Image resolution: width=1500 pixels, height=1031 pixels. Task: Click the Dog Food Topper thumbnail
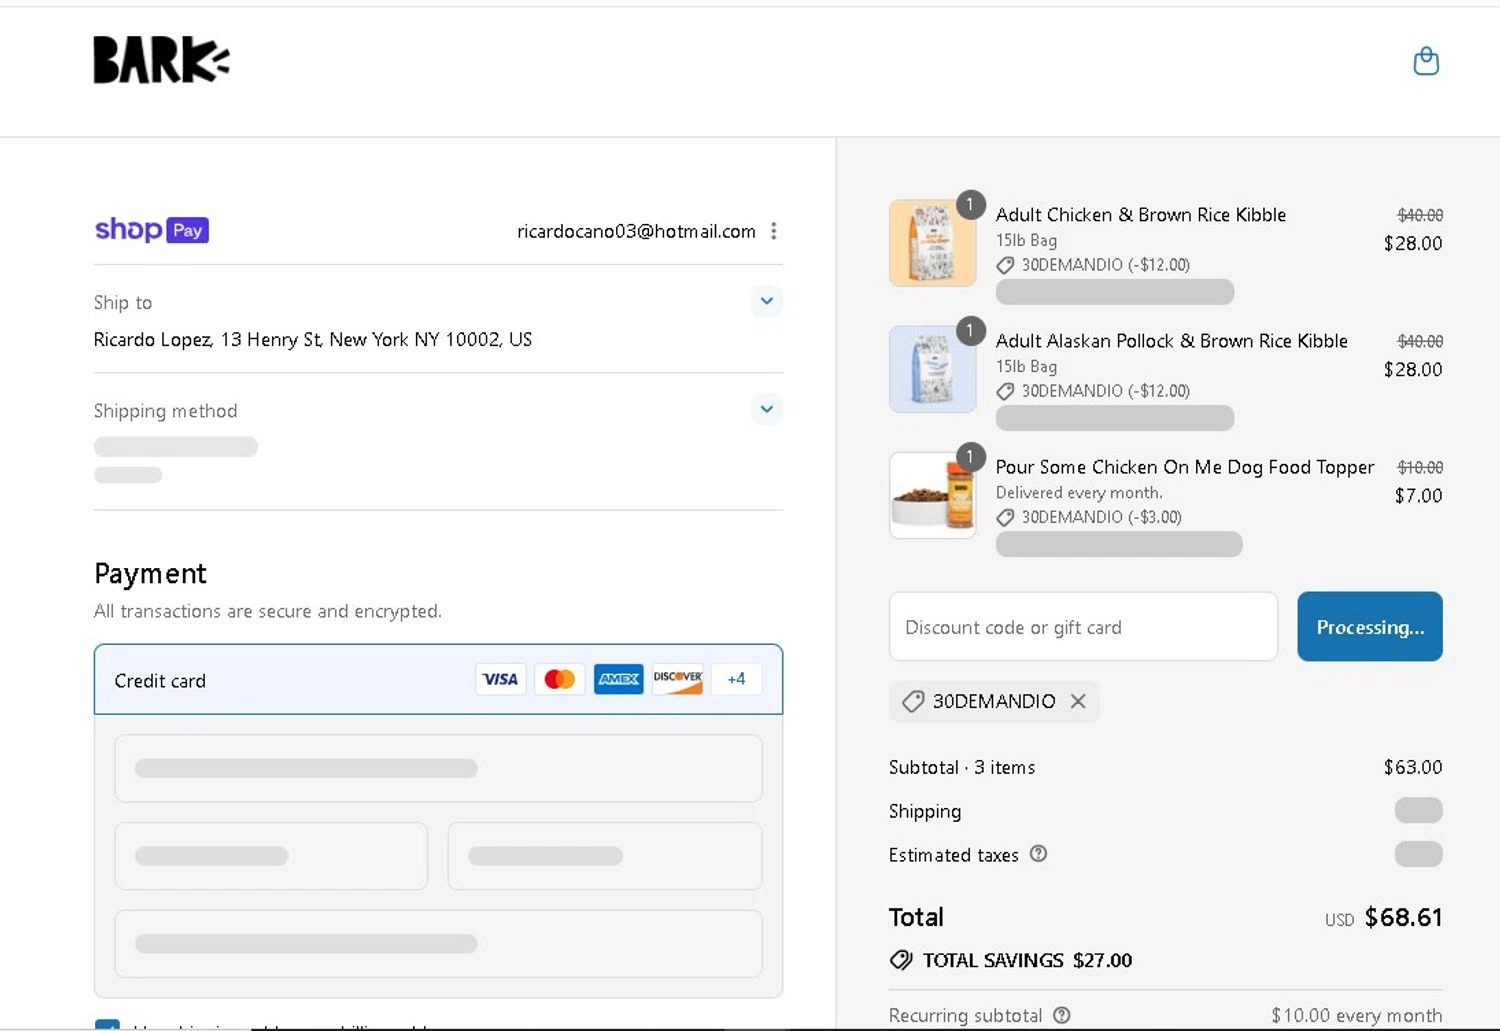932,495
